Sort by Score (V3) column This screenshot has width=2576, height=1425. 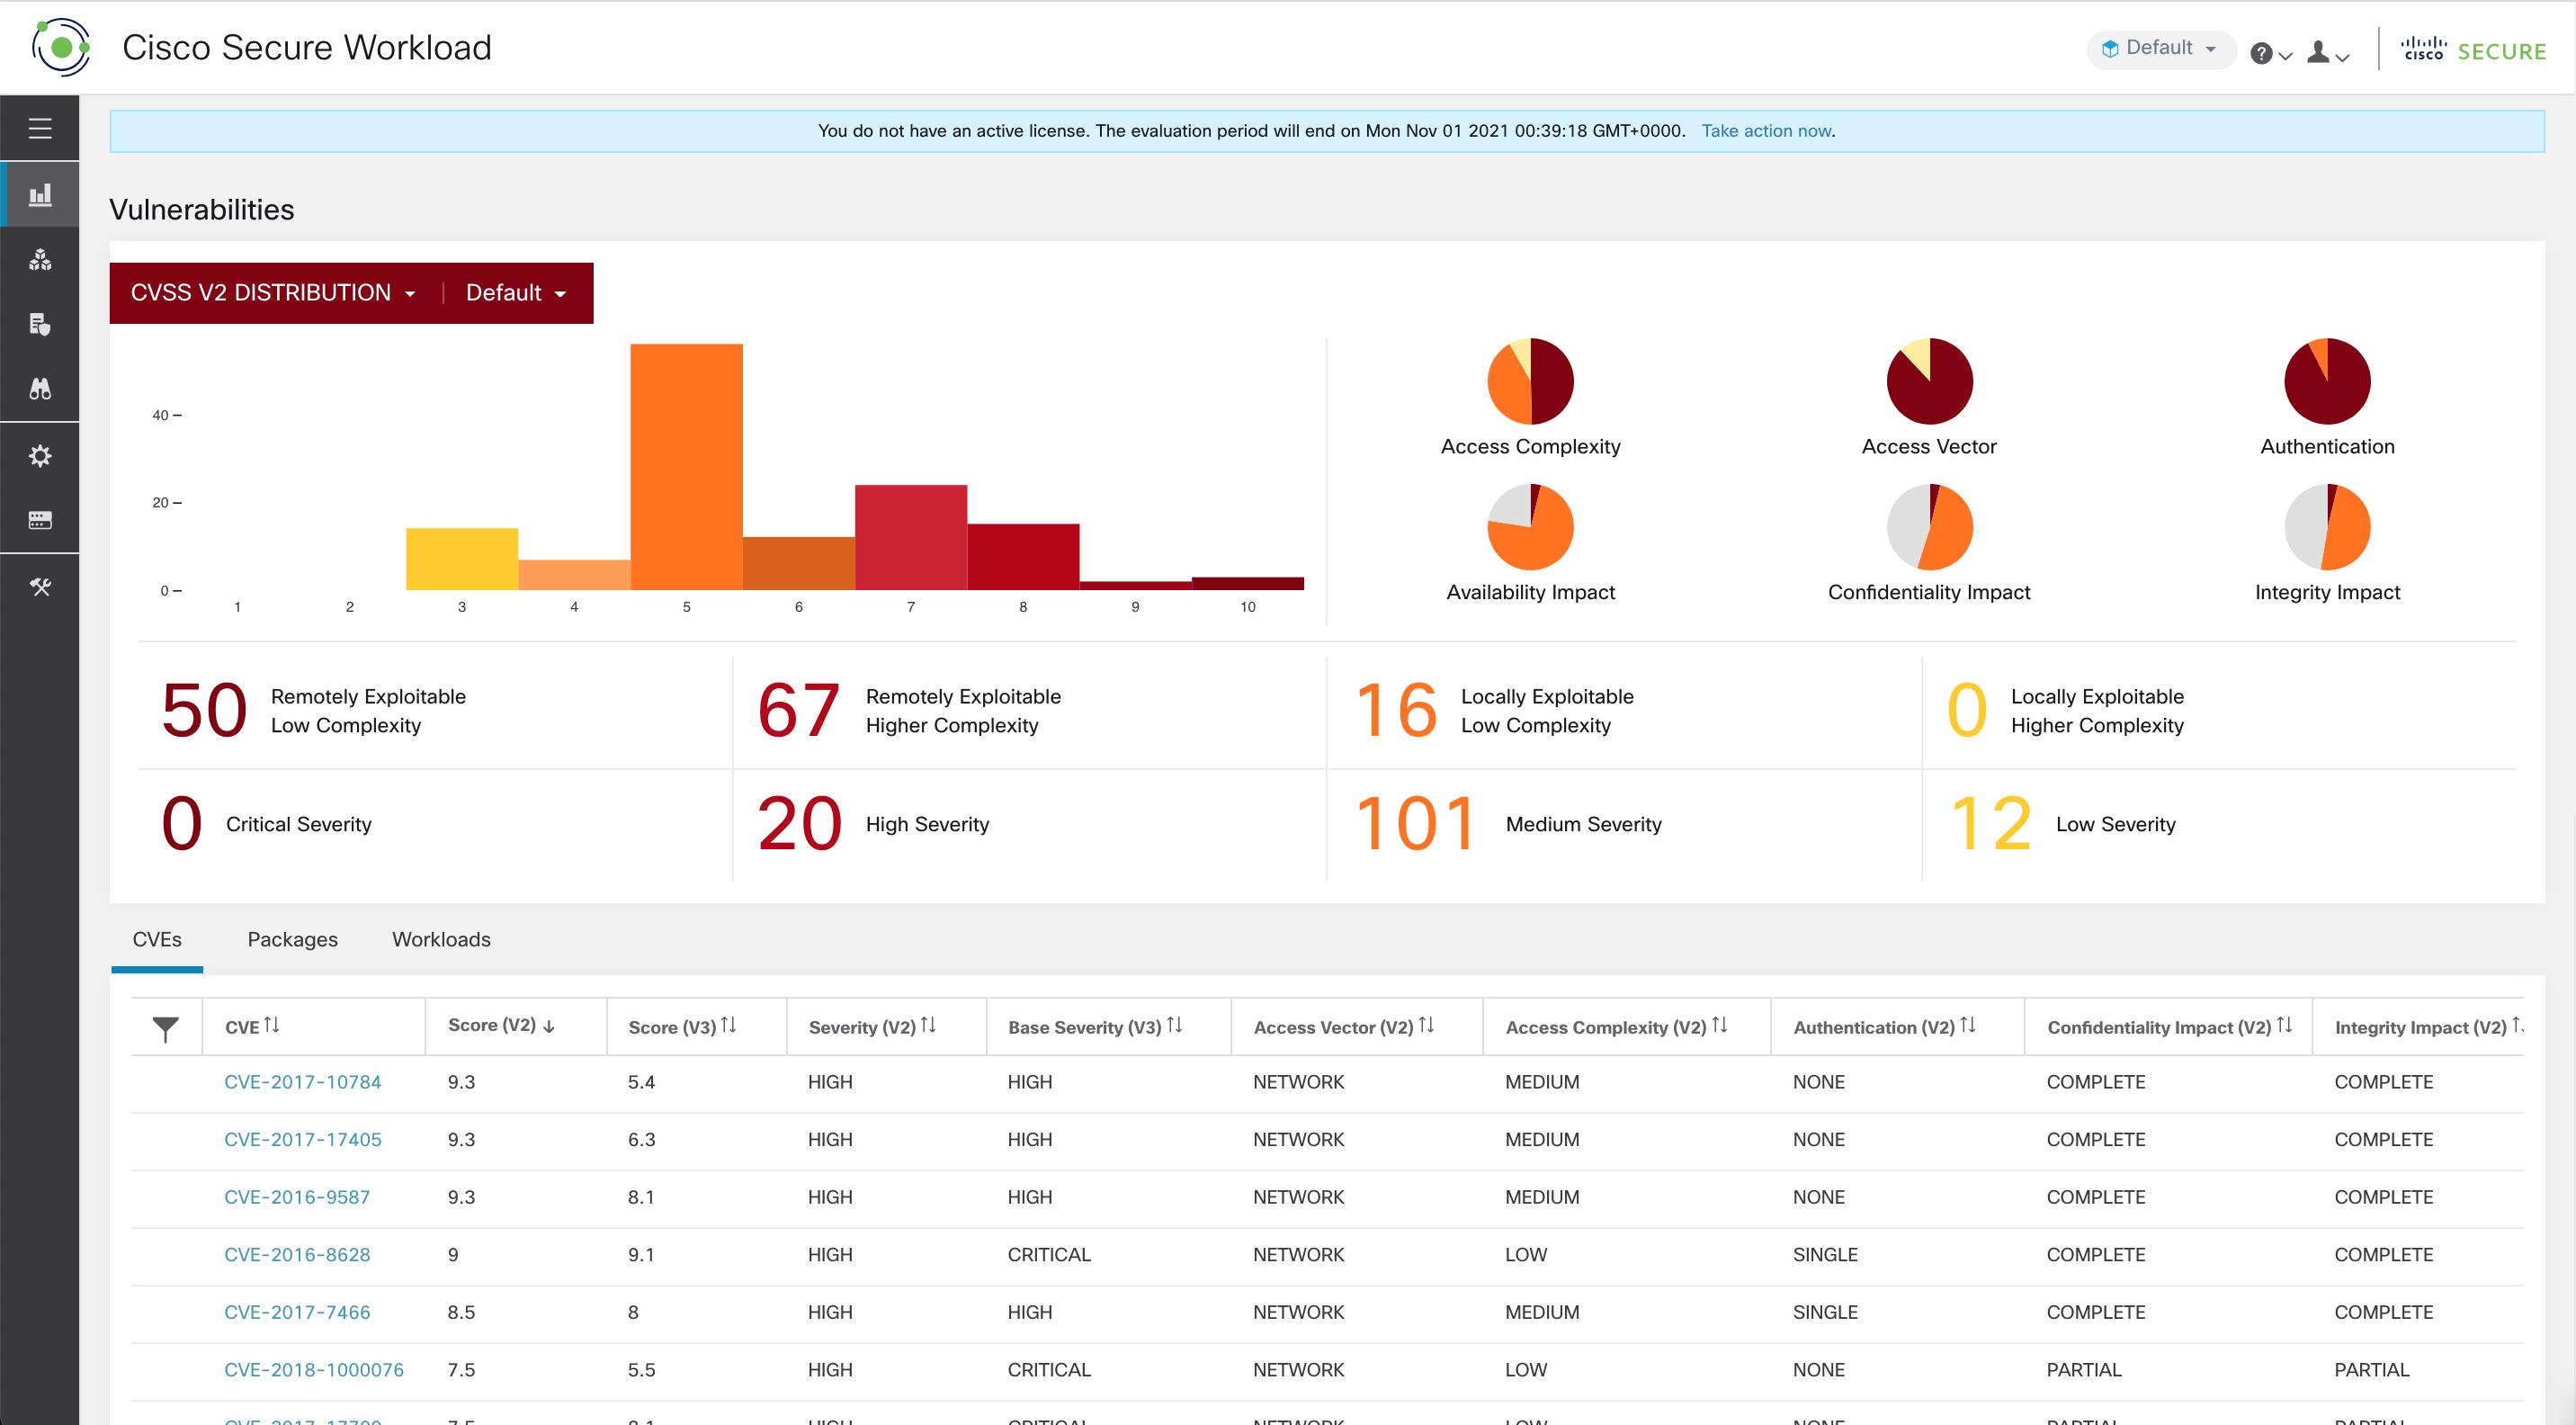point(682,1027)
